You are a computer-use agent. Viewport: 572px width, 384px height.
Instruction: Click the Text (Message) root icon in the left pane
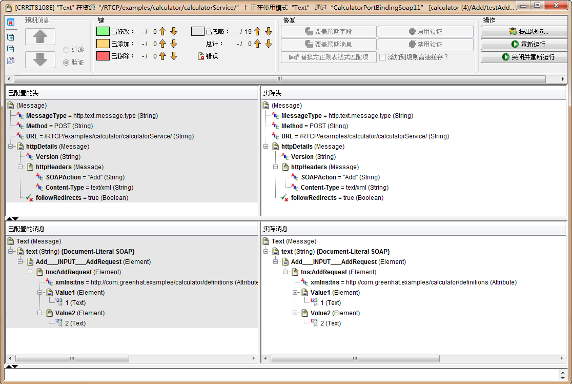[x=11, y=241]
